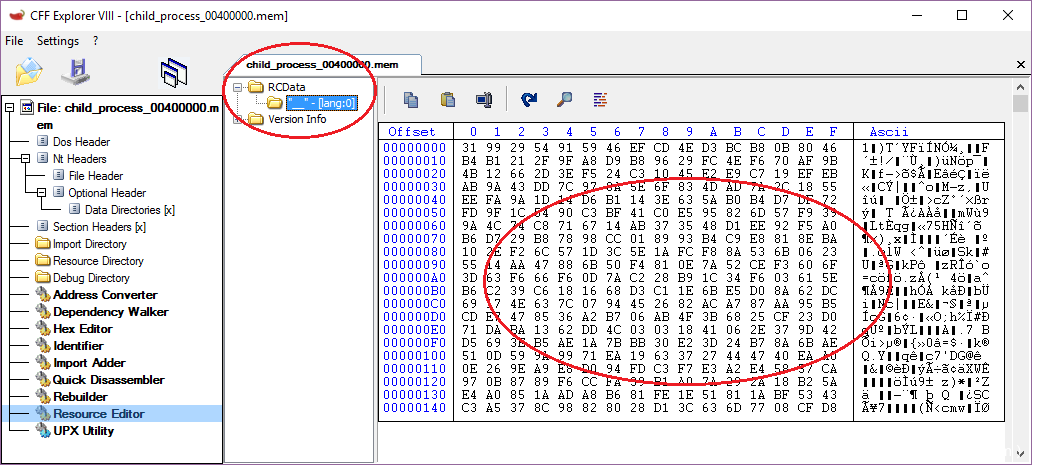Screen dimensions: 1037x470
Task: Click the hex view vertical scrollbar
Action: click(1020, 280)
